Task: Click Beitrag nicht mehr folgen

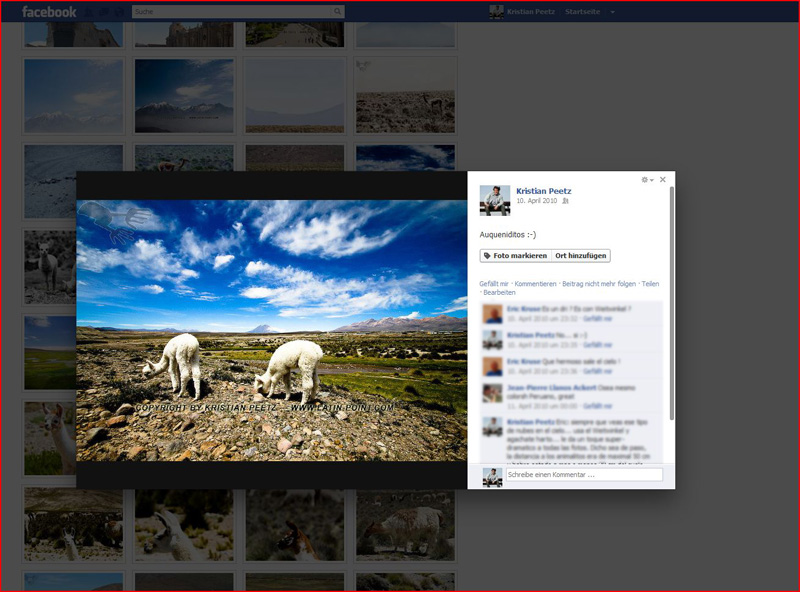Action: coord(599,284)
